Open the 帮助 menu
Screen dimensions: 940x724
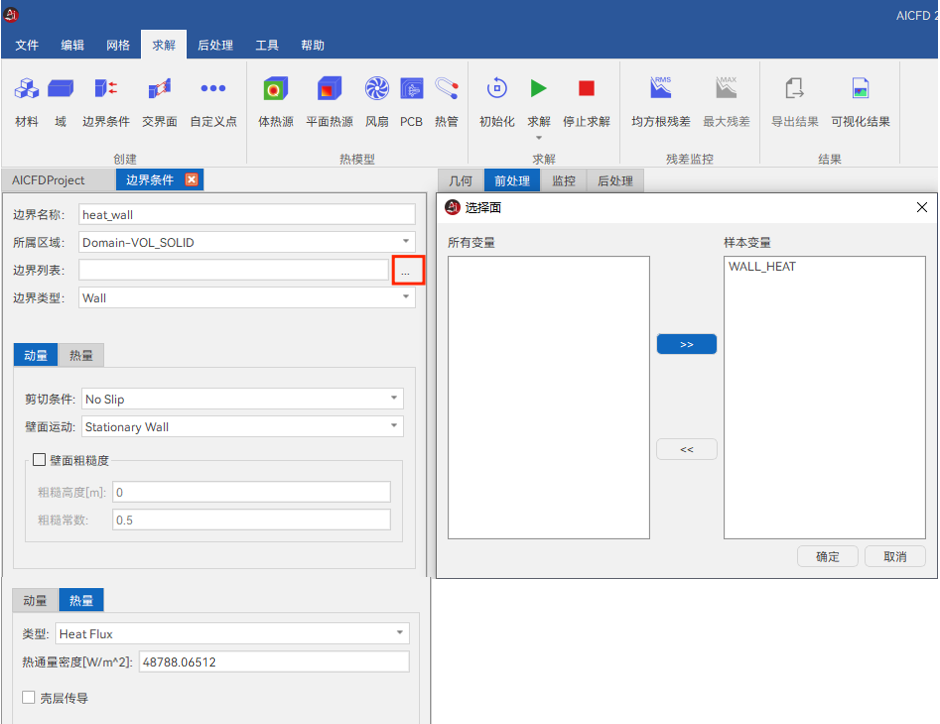[312, 45]
